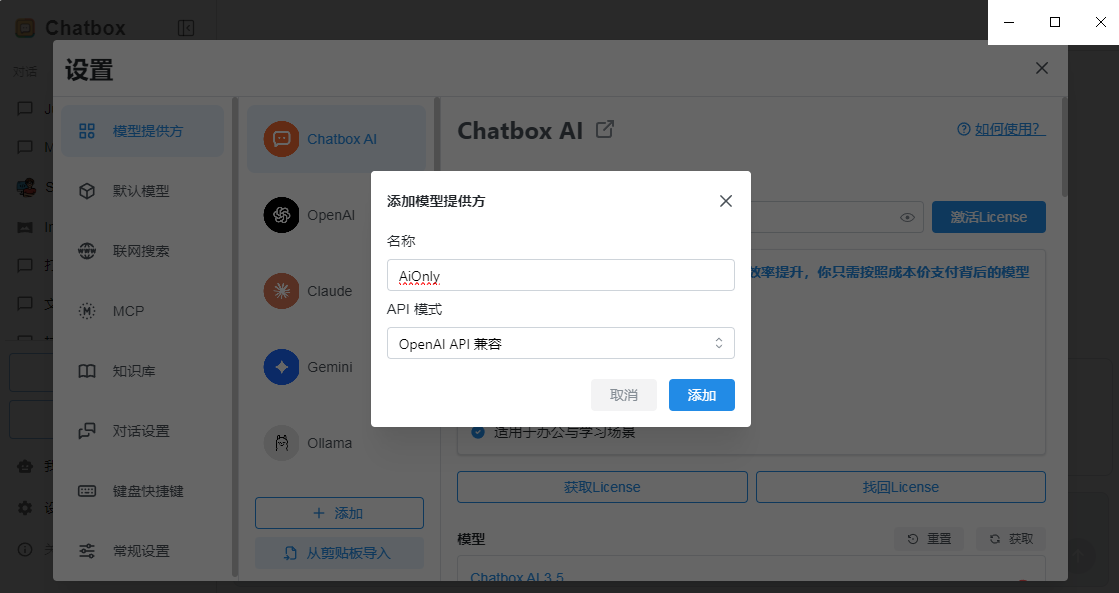This screenshot has height=593, width=1119.
Task: Click the 重置 models button
Action: tap(928, 539)
